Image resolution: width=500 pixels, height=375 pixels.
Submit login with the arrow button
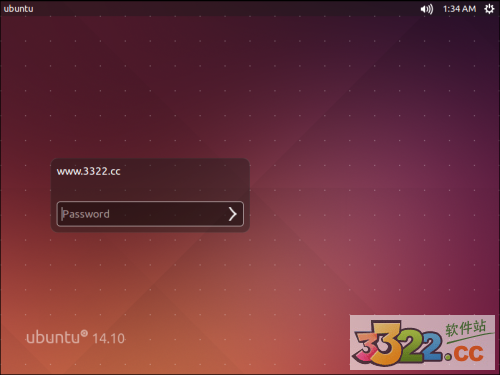point(233,214)
